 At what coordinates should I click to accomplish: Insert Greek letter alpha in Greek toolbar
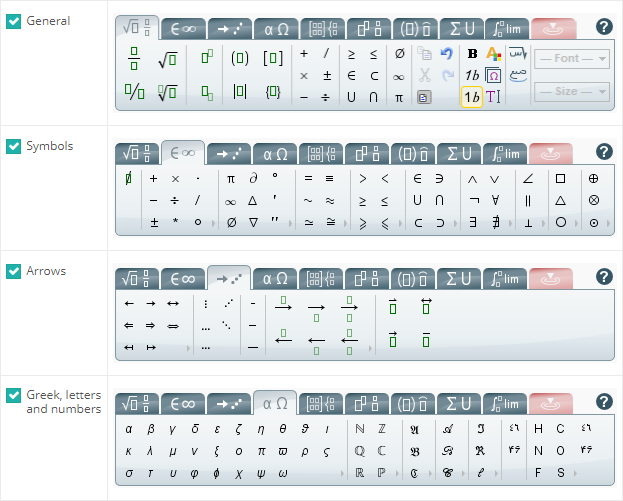(129, 428)
